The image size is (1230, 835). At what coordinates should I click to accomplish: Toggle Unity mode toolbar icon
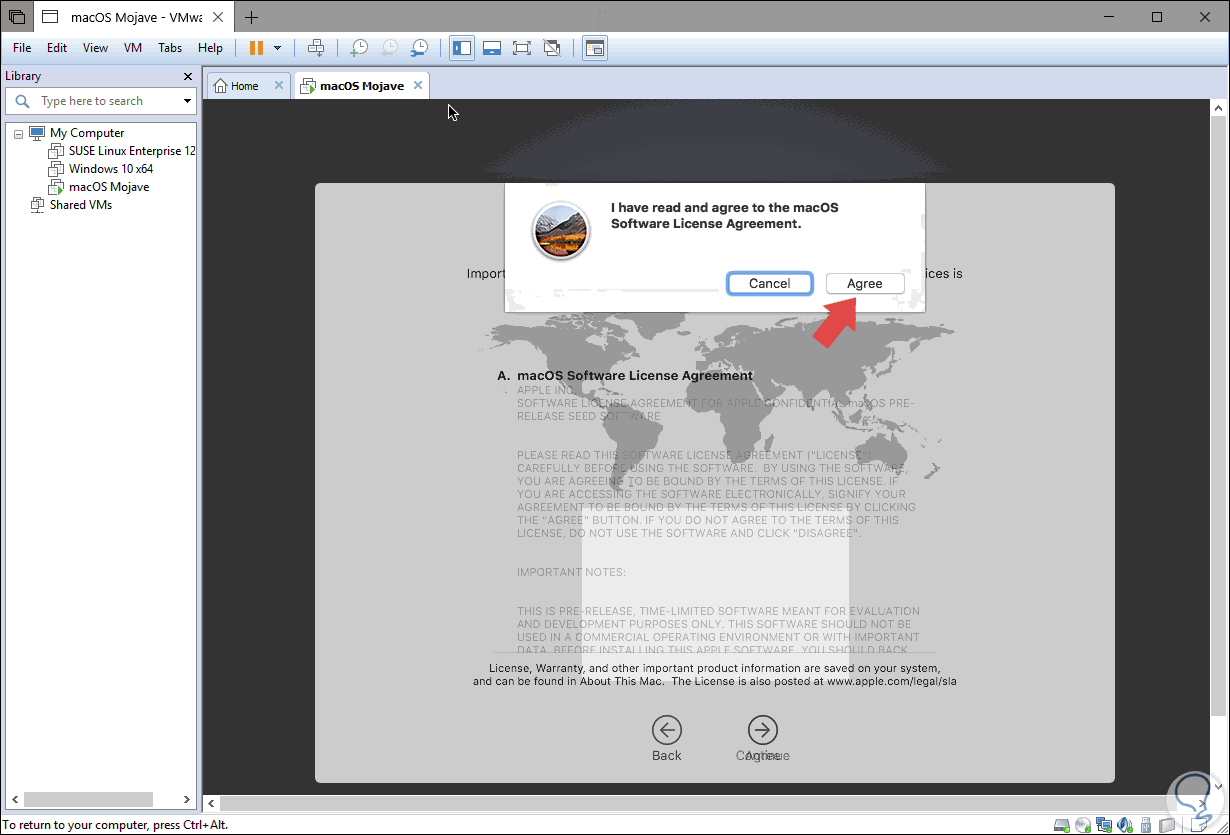551,48
